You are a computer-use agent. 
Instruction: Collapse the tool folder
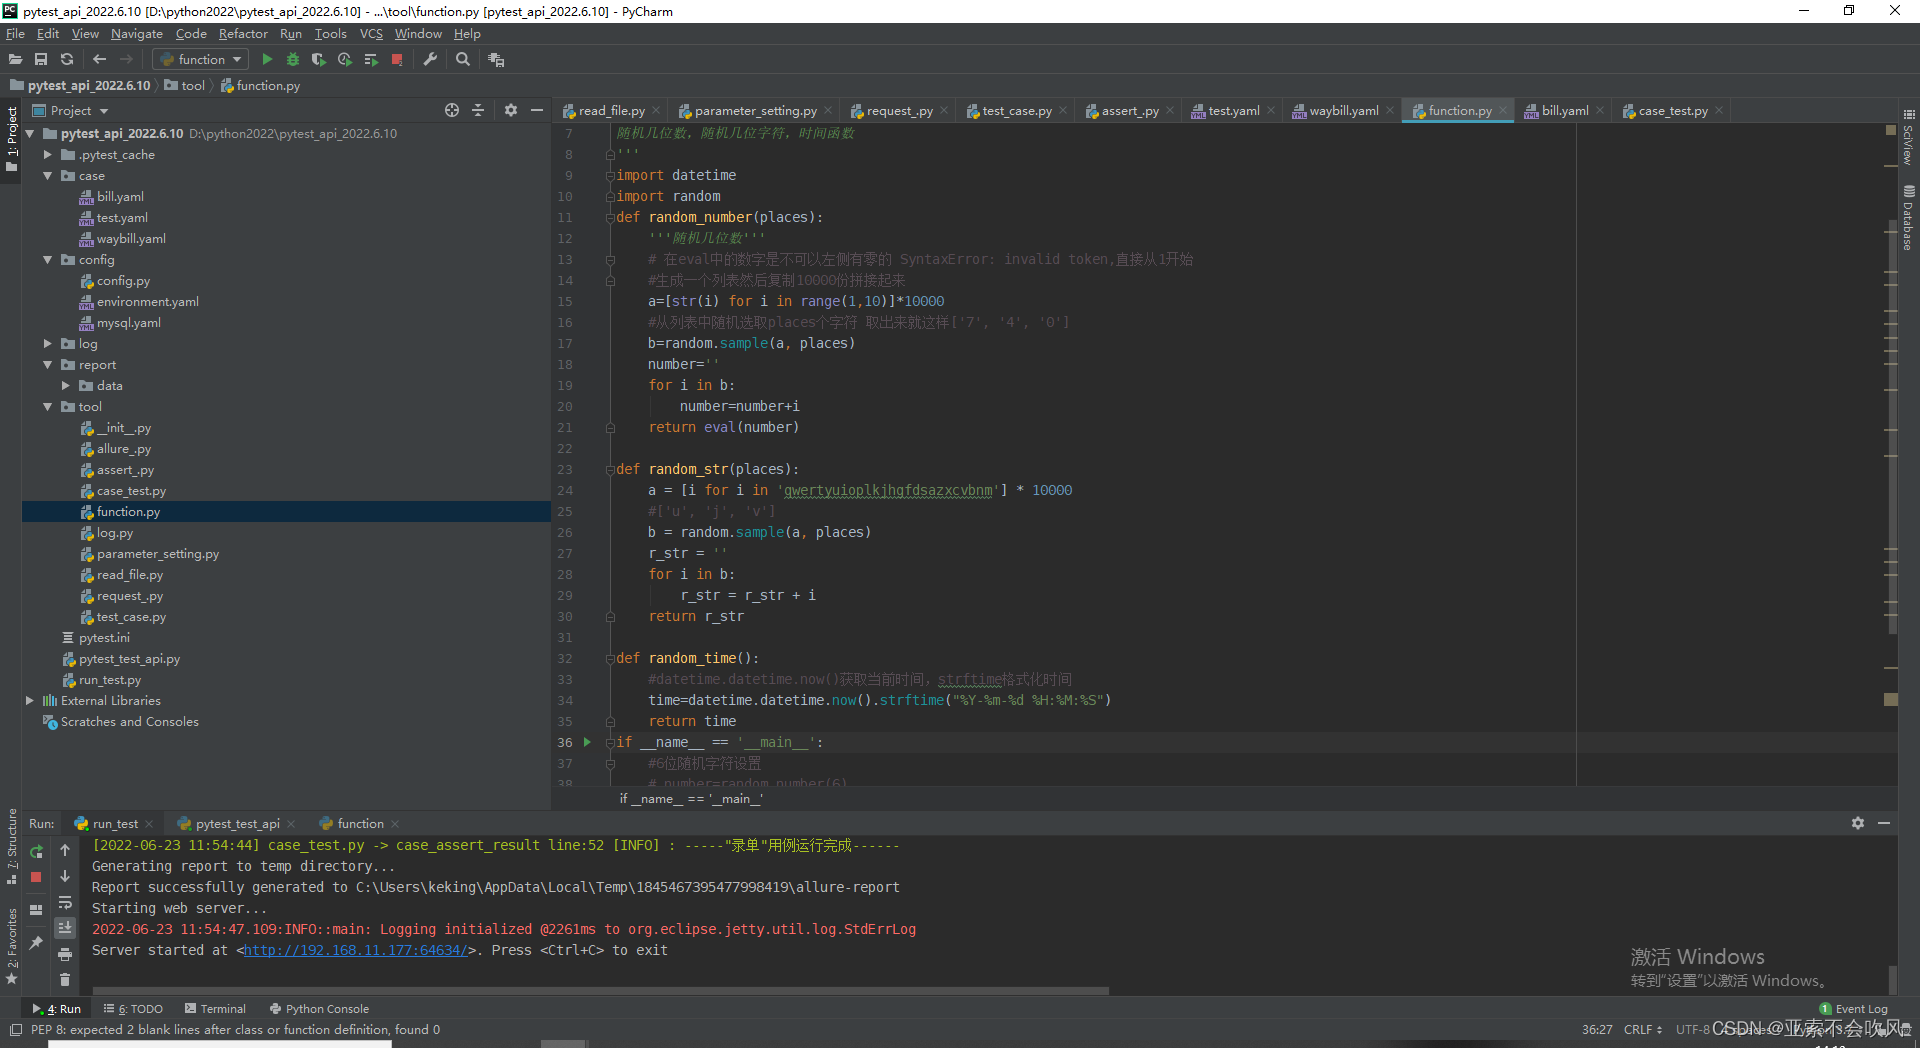(47, 407)
